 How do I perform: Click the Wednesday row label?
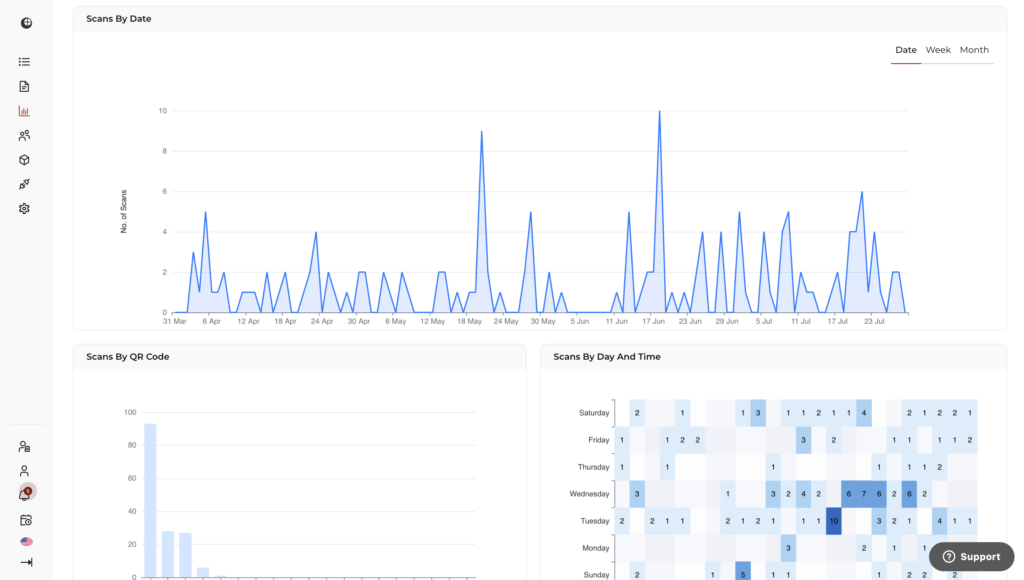(x=589, y=494)
